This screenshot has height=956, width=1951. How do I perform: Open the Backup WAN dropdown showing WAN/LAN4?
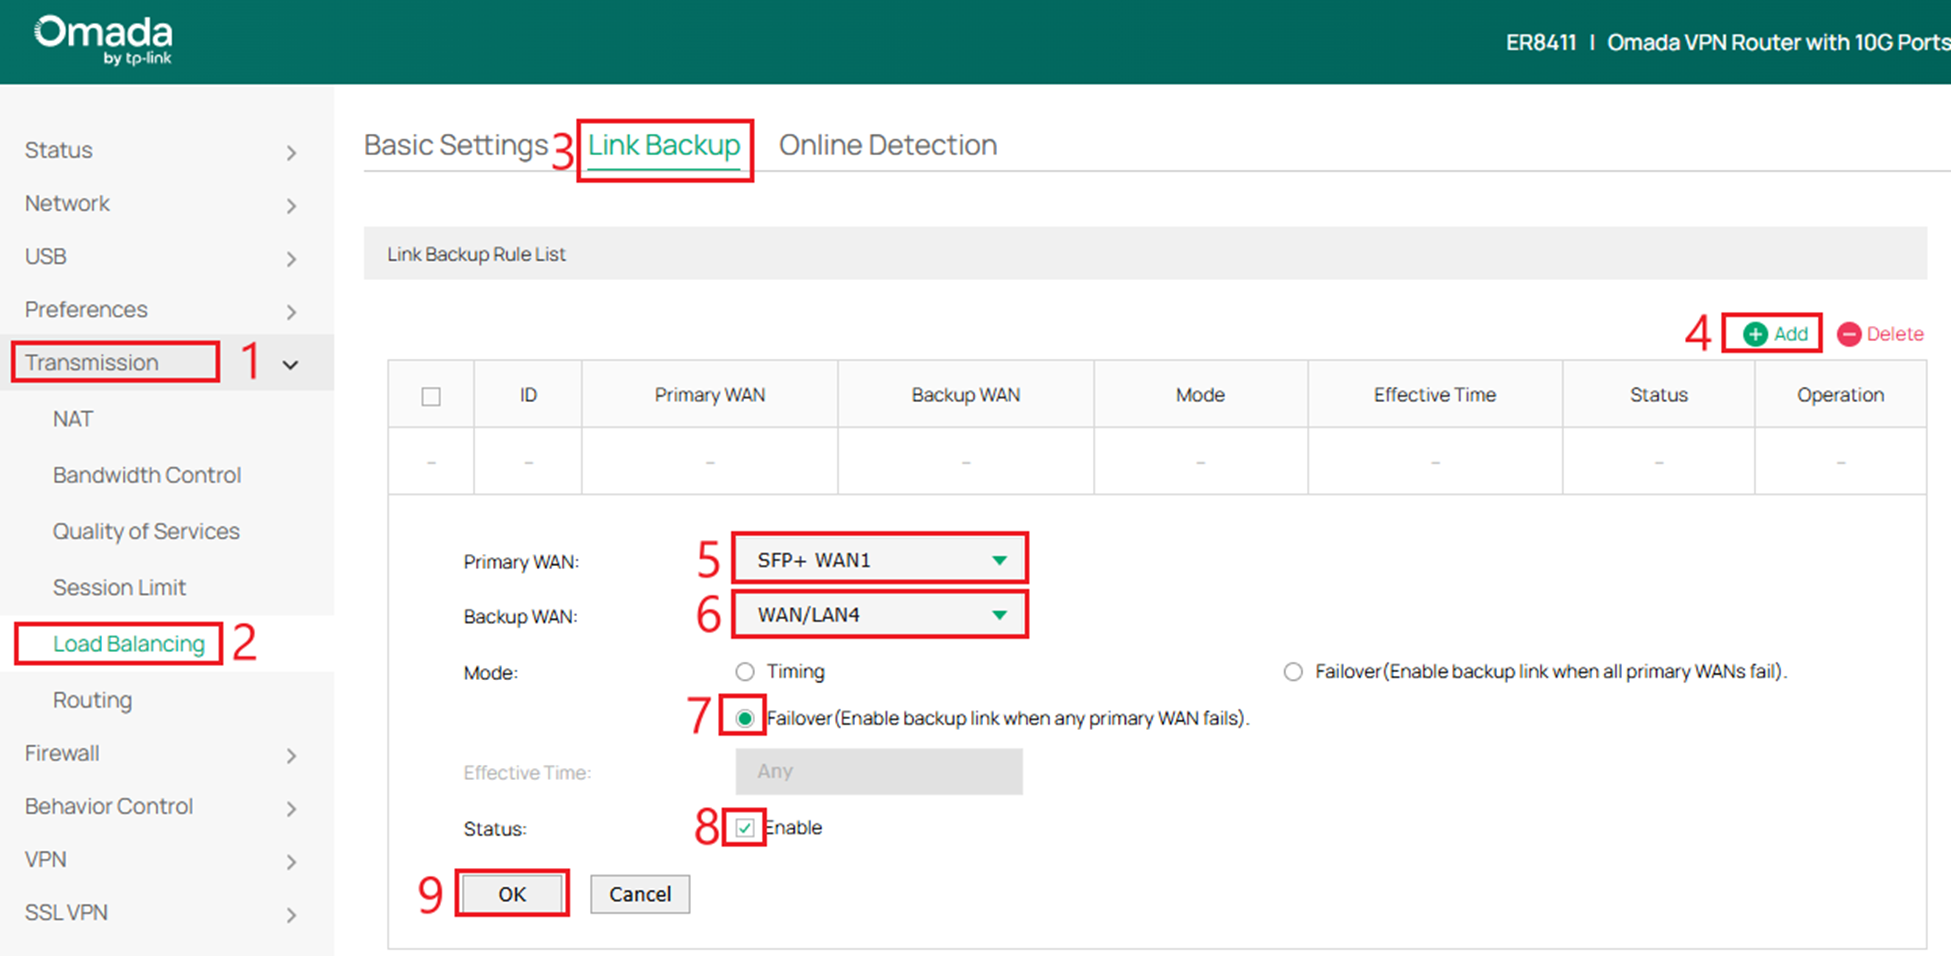pyautogui.click(x=879, y=614)
